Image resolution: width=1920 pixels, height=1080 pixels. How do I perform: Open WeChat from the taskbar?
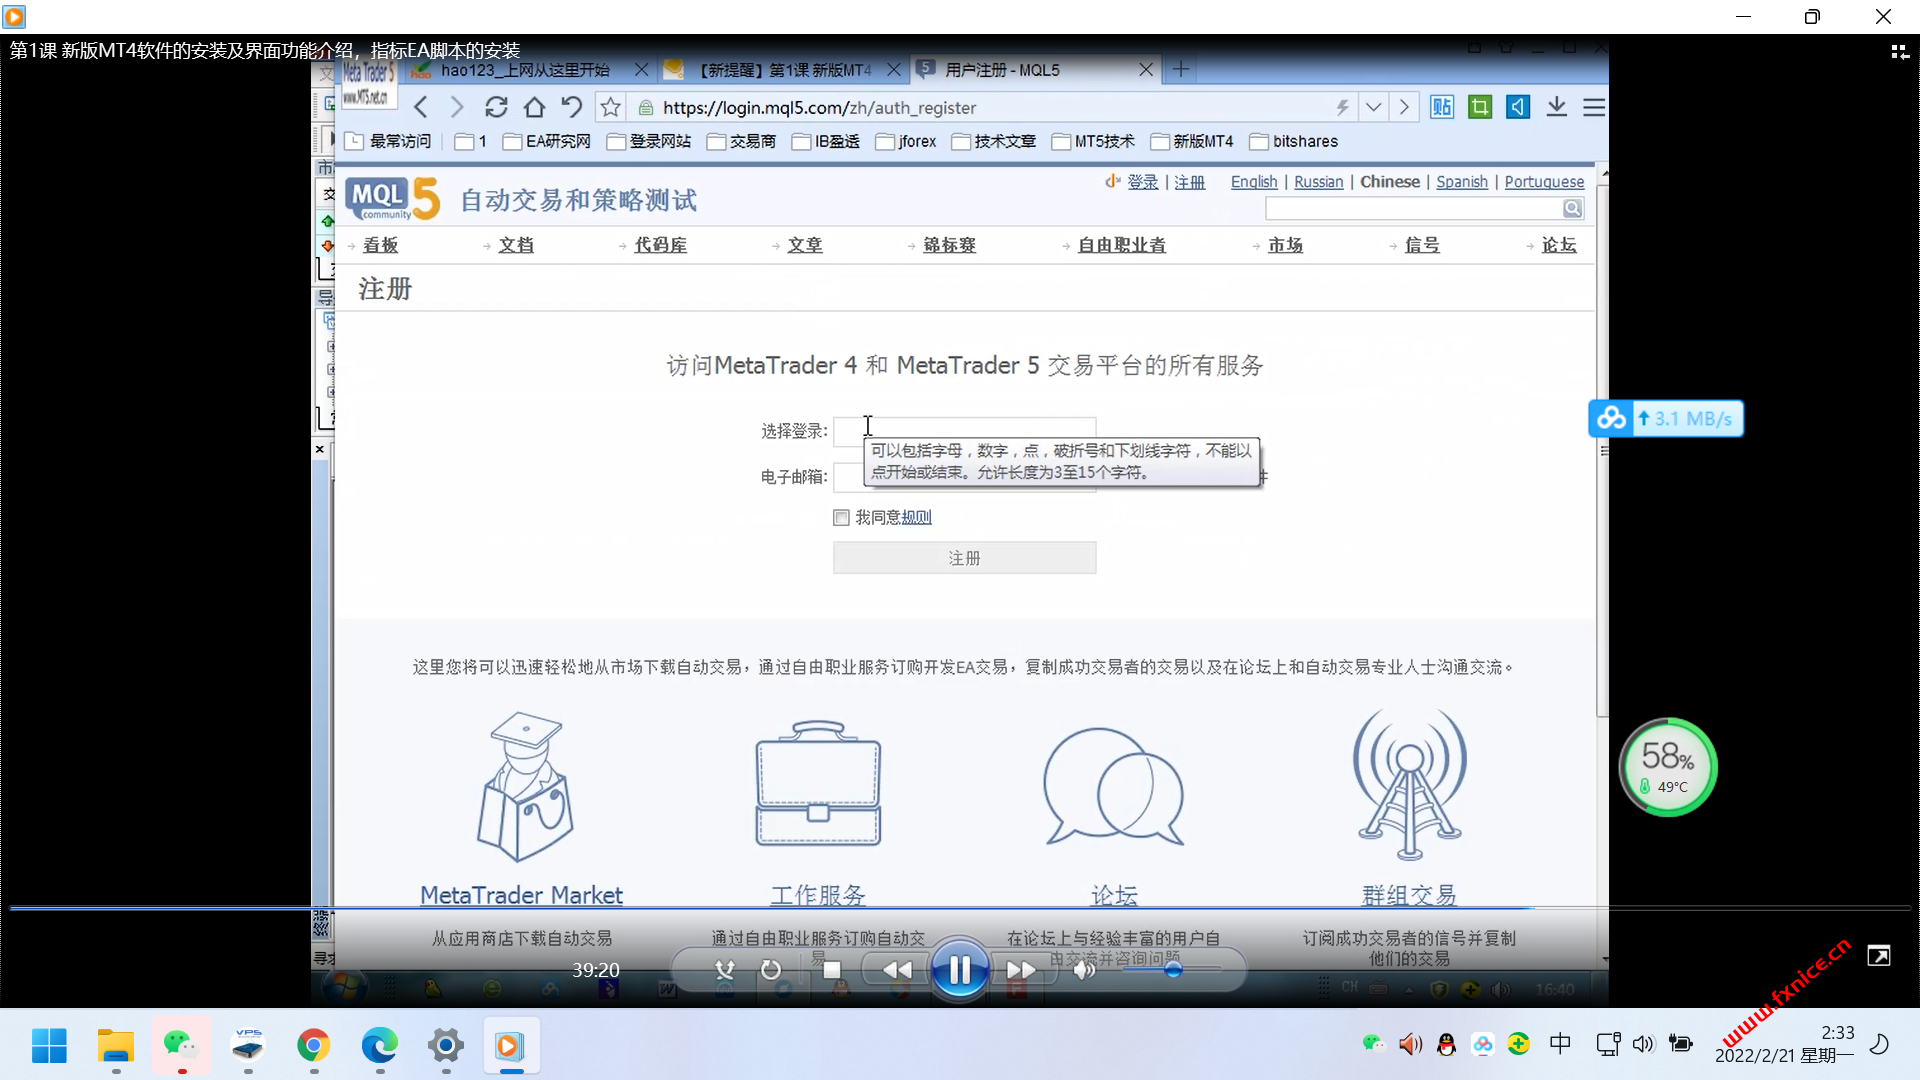[181, 1046]
